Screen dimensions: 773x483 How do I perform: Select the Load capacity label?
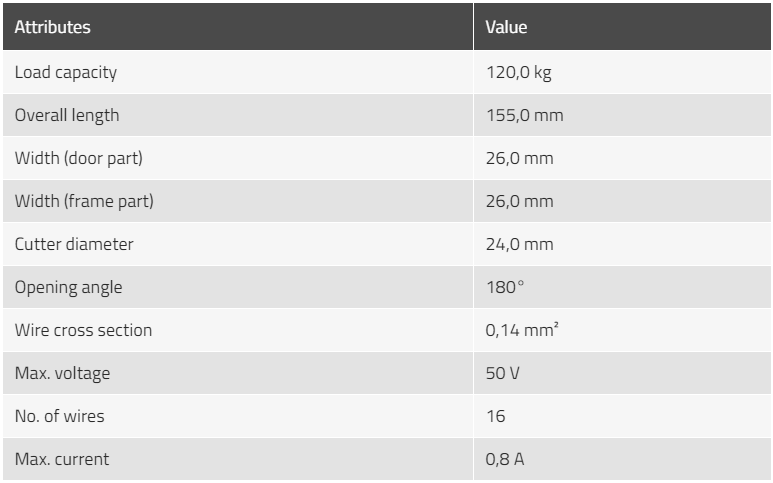pos(66,72)
